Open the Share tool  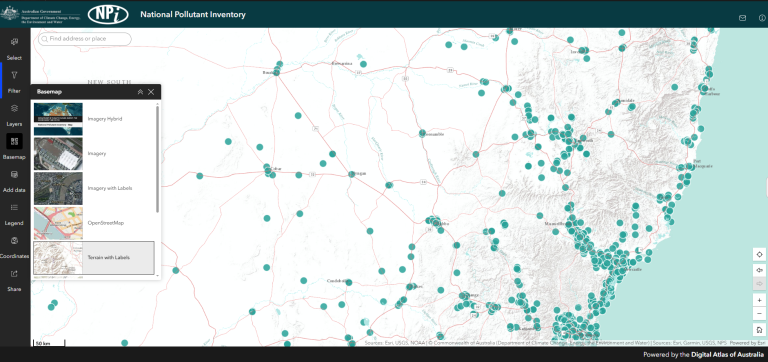point(14,280)
